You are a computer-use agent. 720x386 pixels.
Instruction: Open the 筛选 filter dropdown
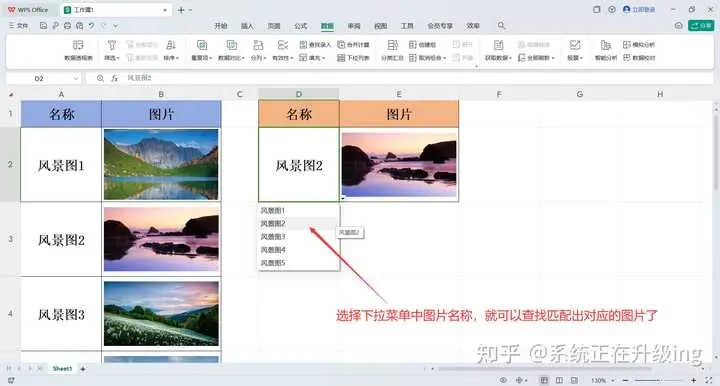point(112,50)
